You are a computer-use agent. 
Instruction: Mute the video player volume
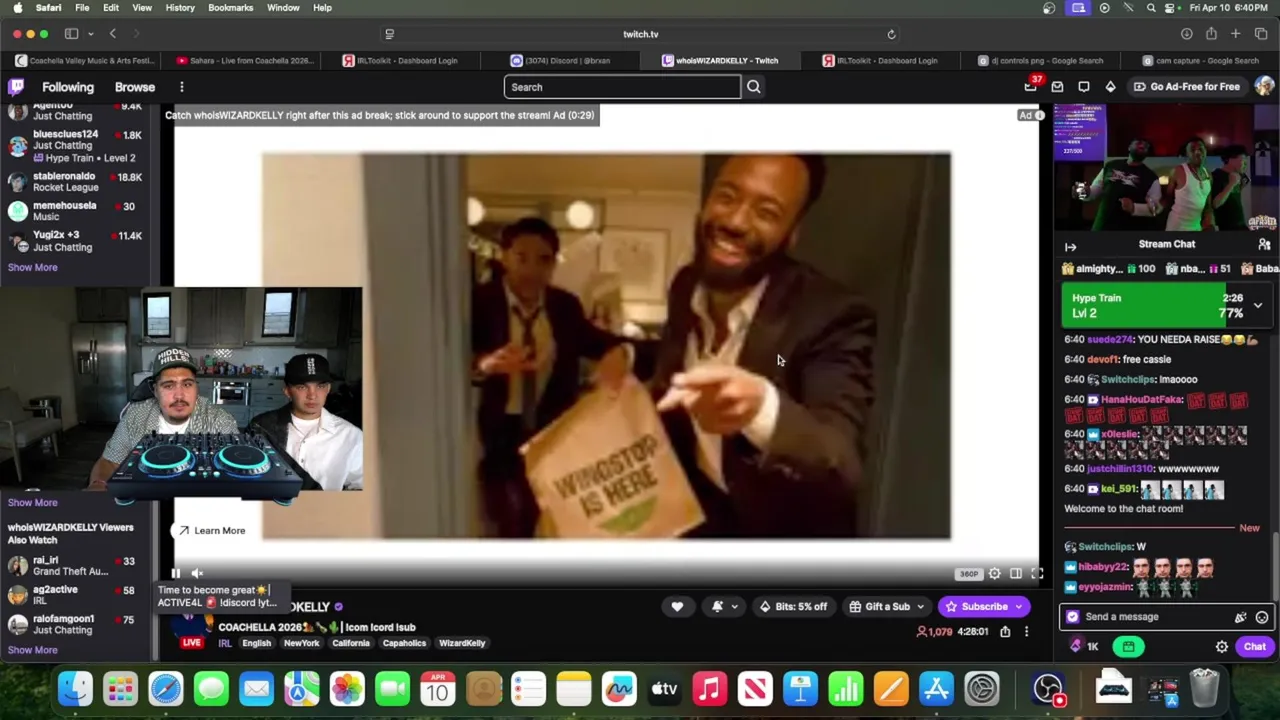click(197, 573)
